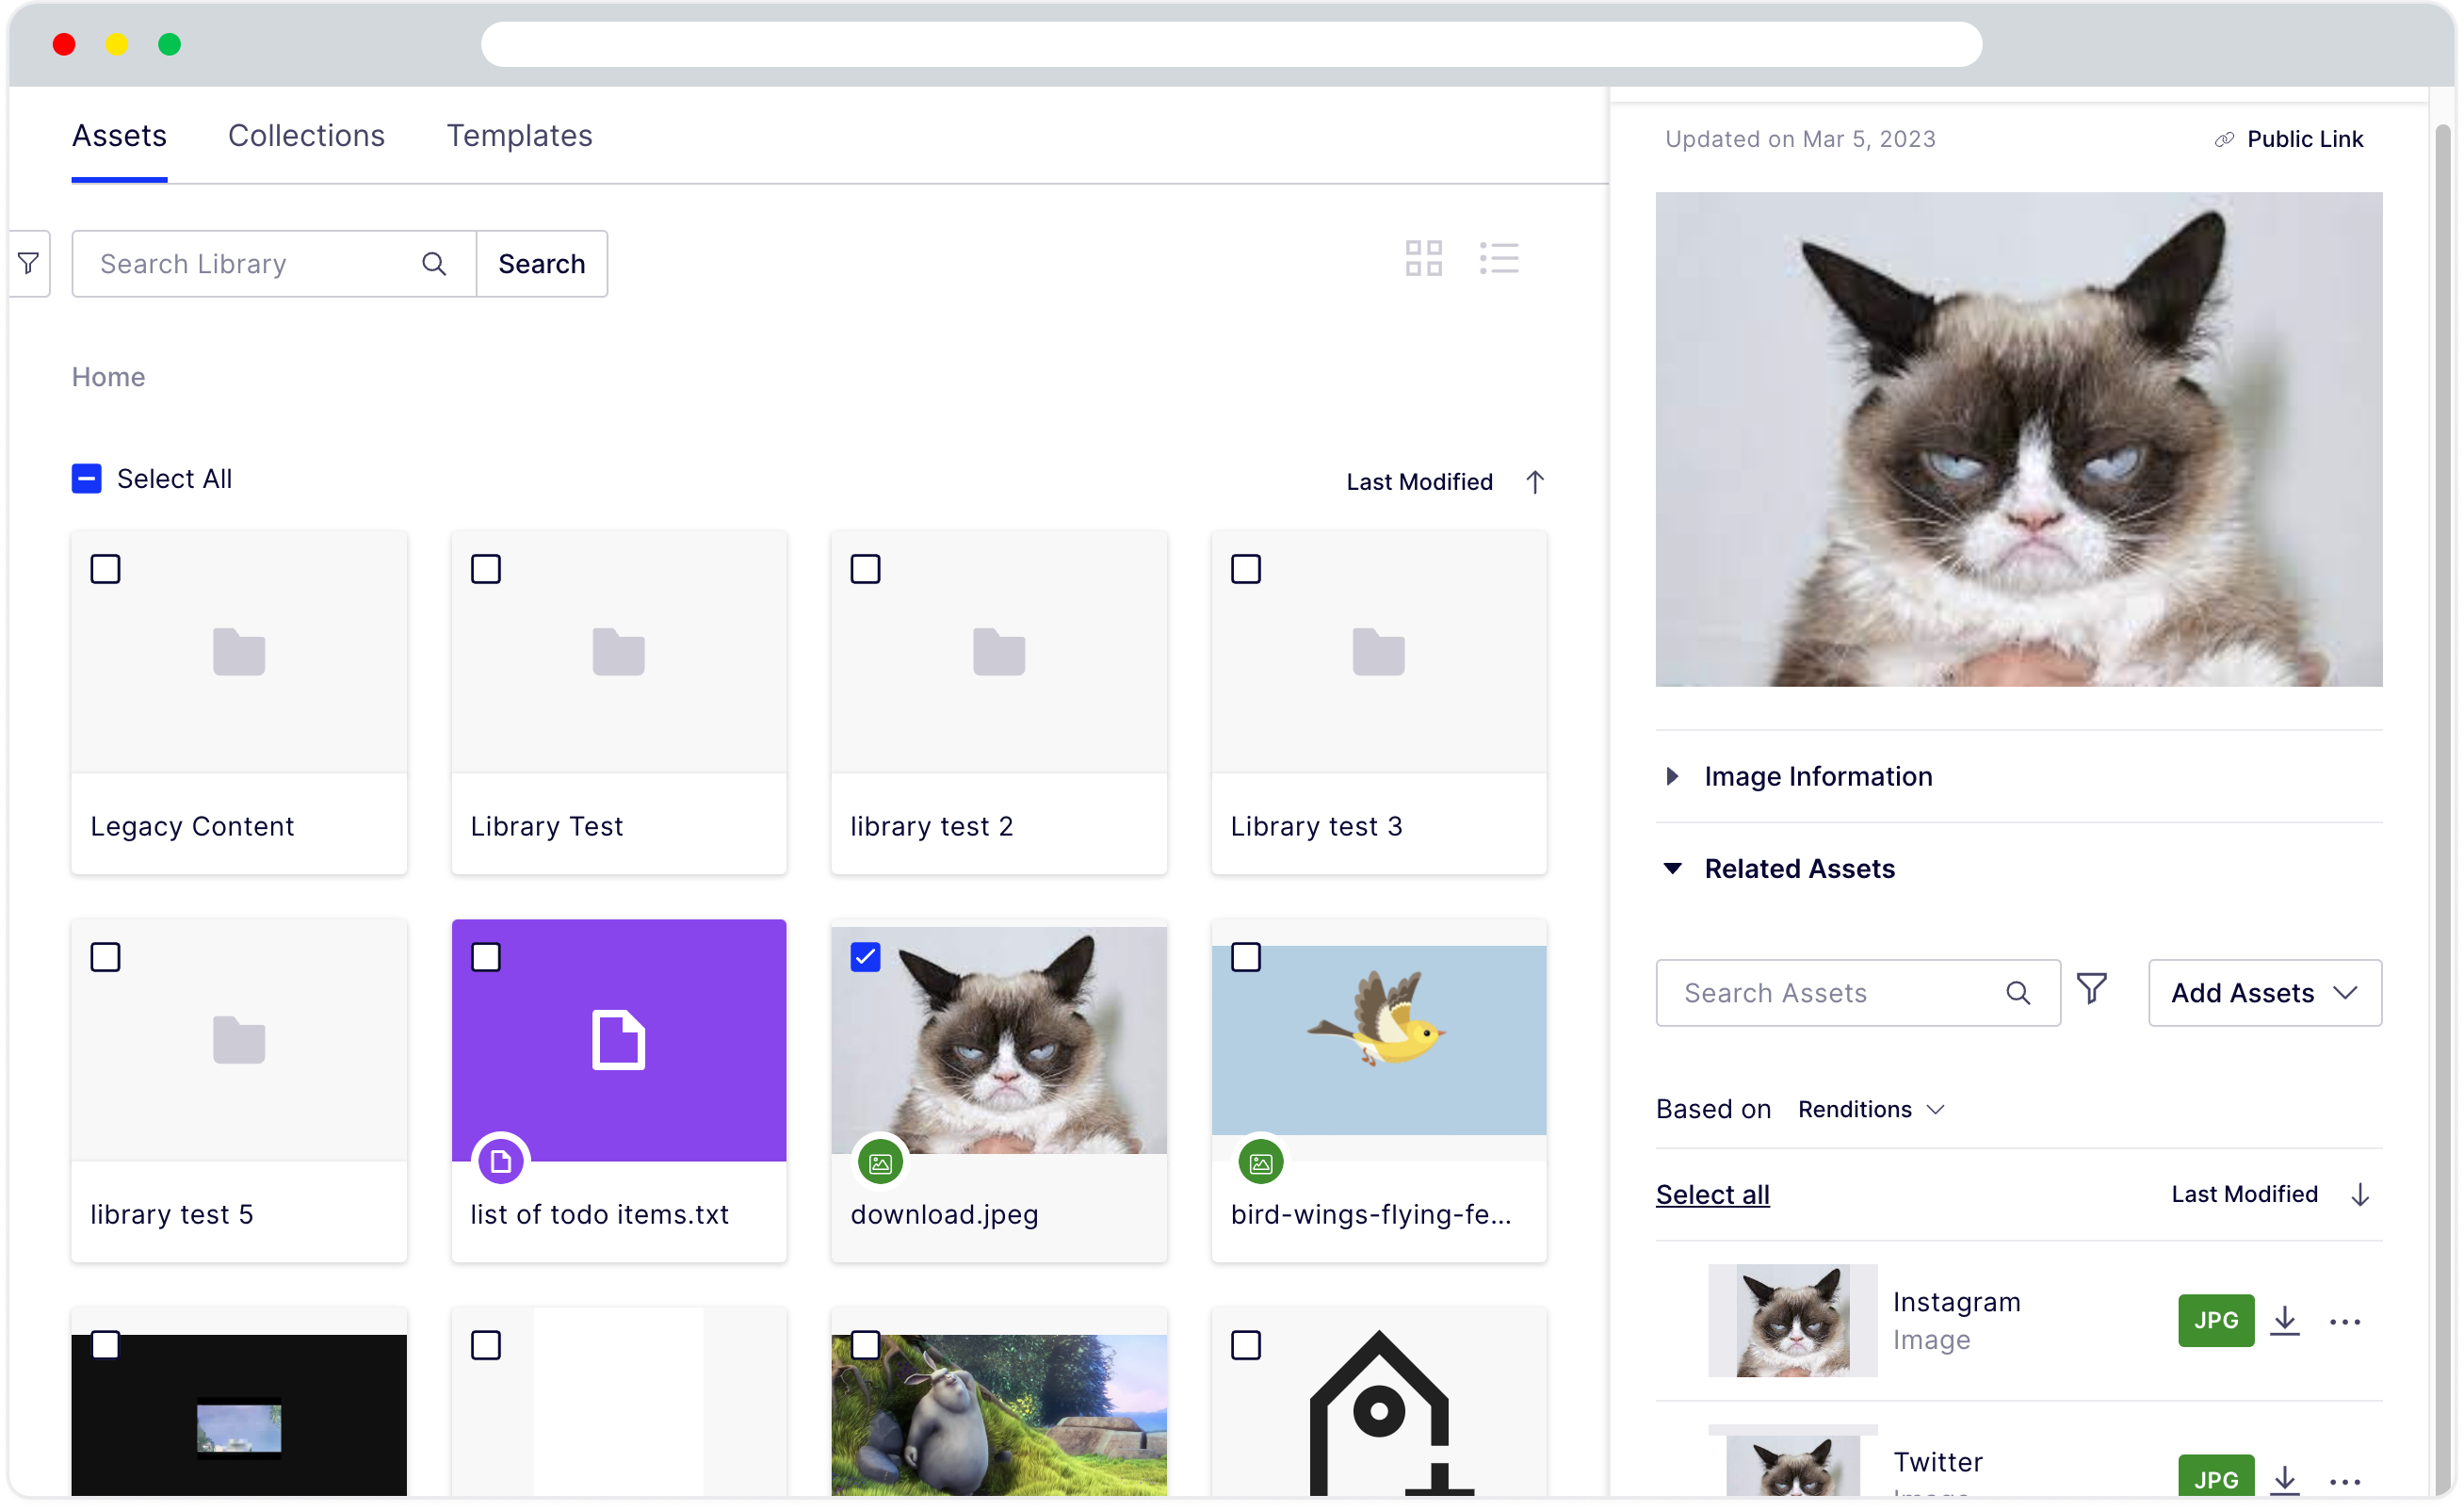
Task: Click the filter icon in Related Assets
Action: [2099, 992]
